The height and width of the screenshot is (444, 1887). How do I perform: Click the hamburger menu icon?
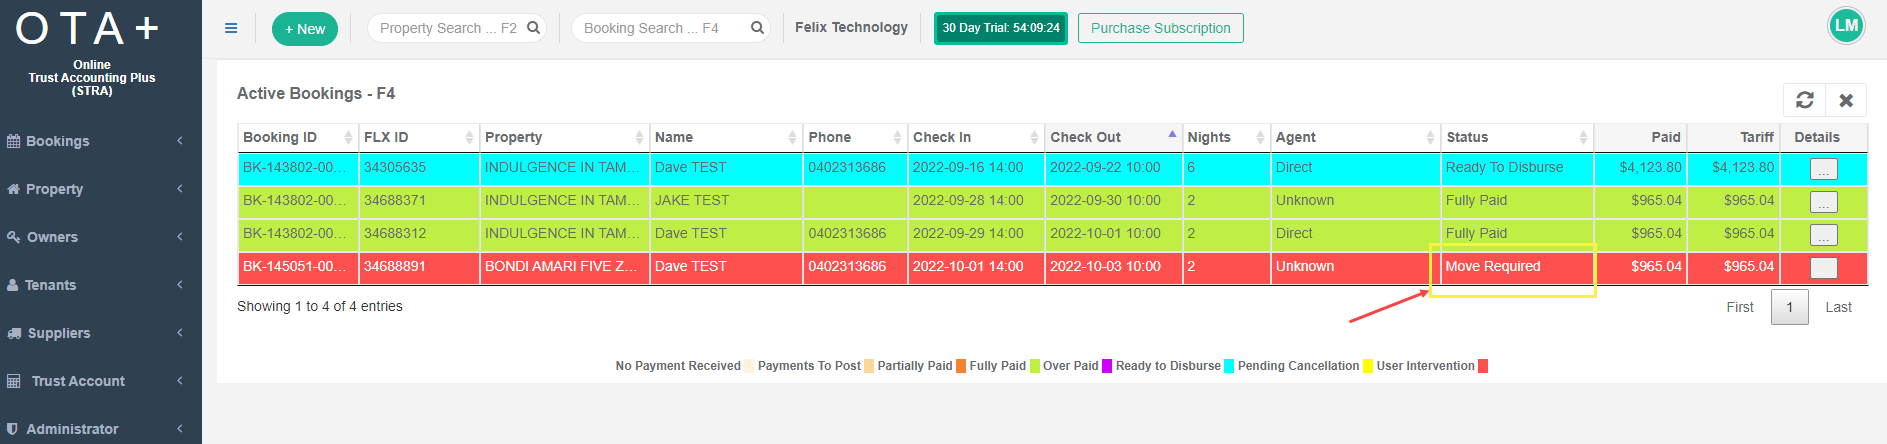coord(231,28)
